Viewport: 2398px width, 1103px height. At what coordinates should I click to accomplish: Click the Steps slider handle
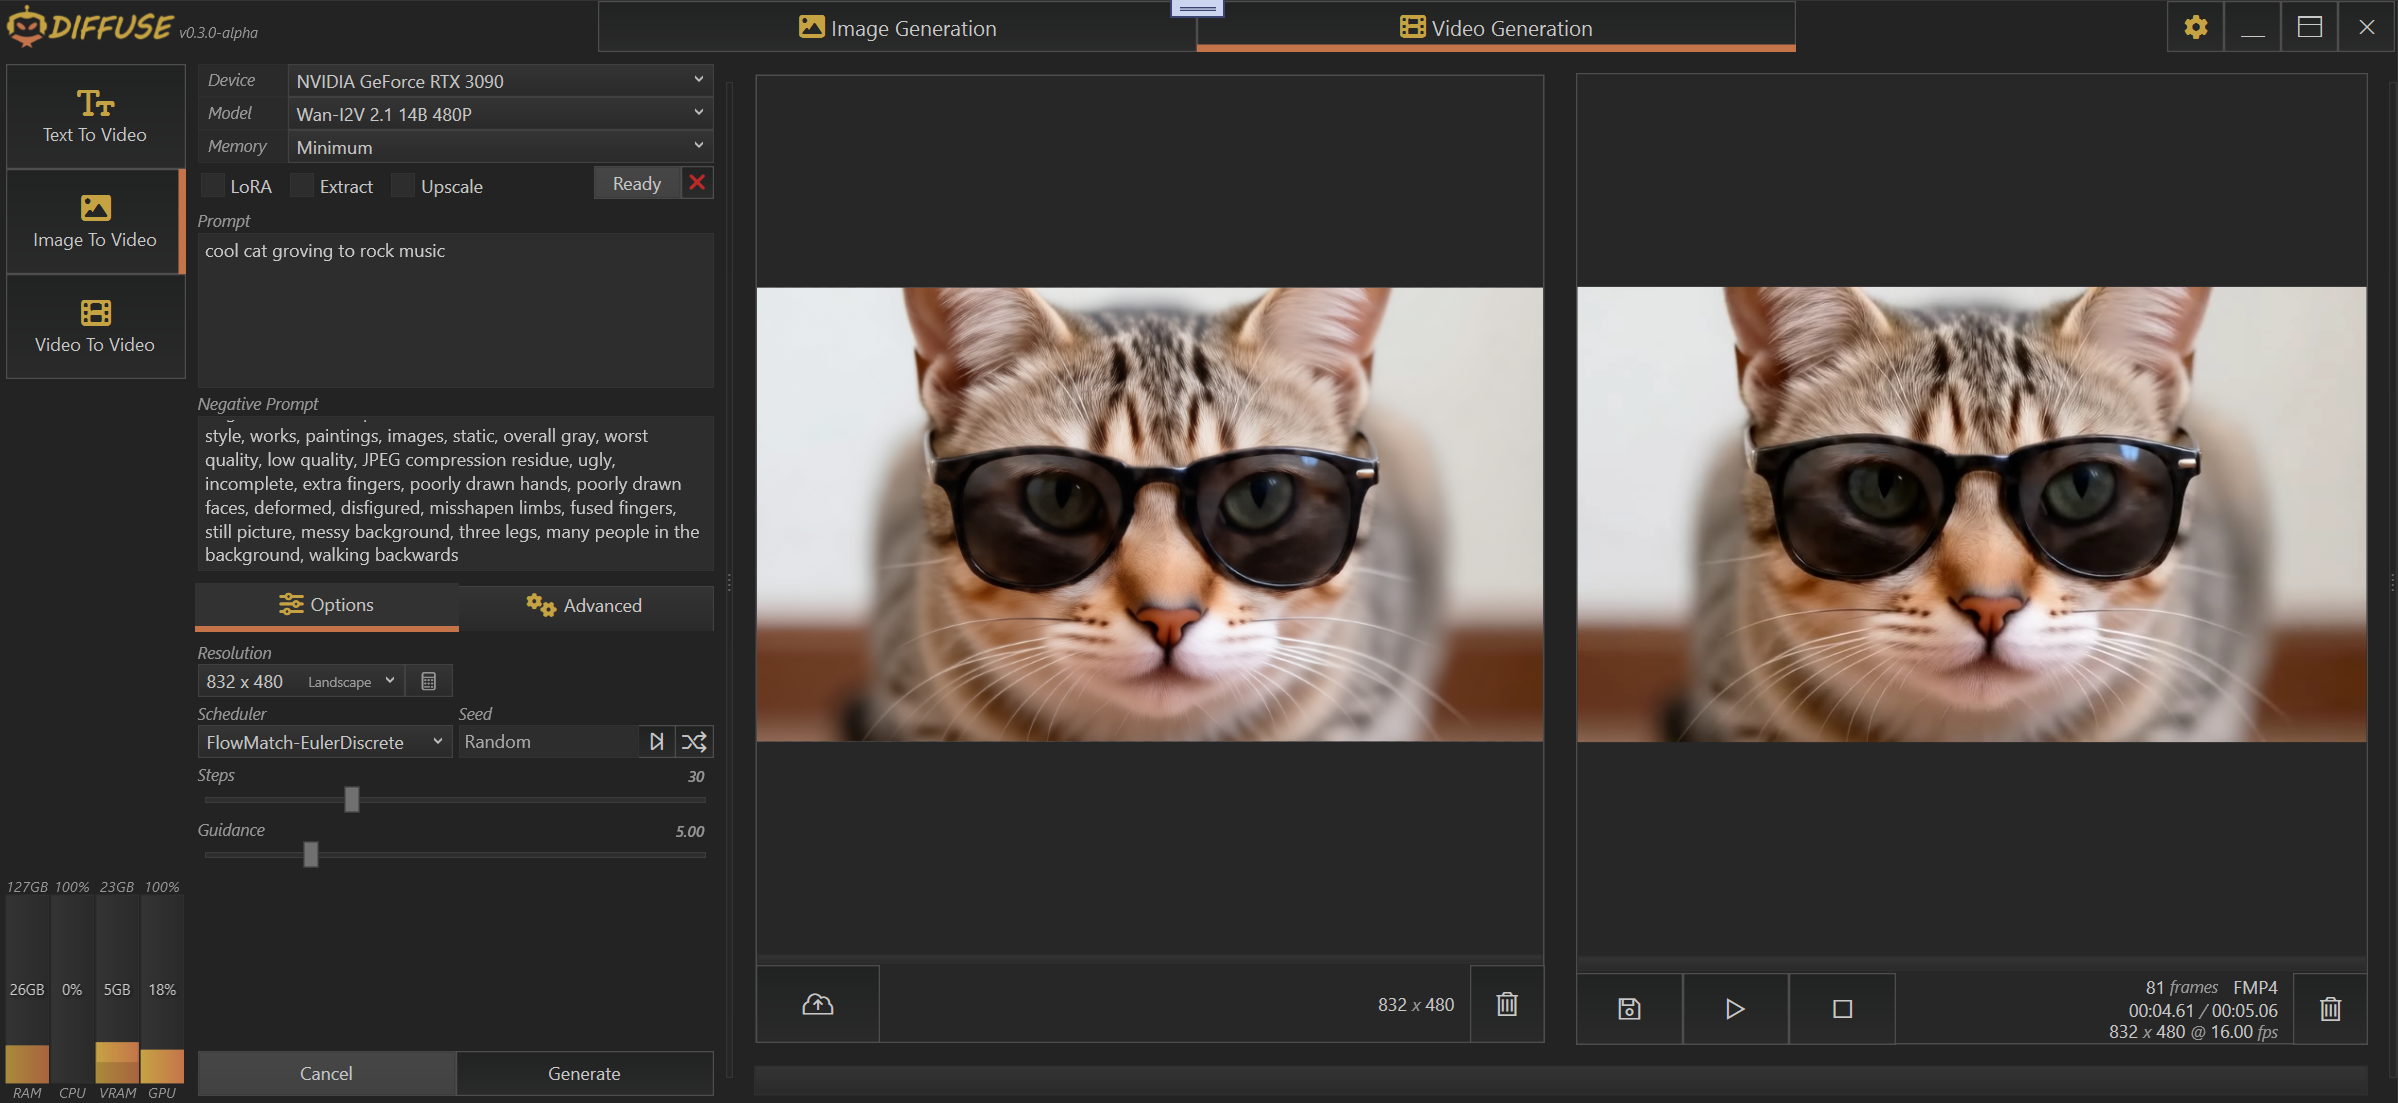click(x=352, y=800)
